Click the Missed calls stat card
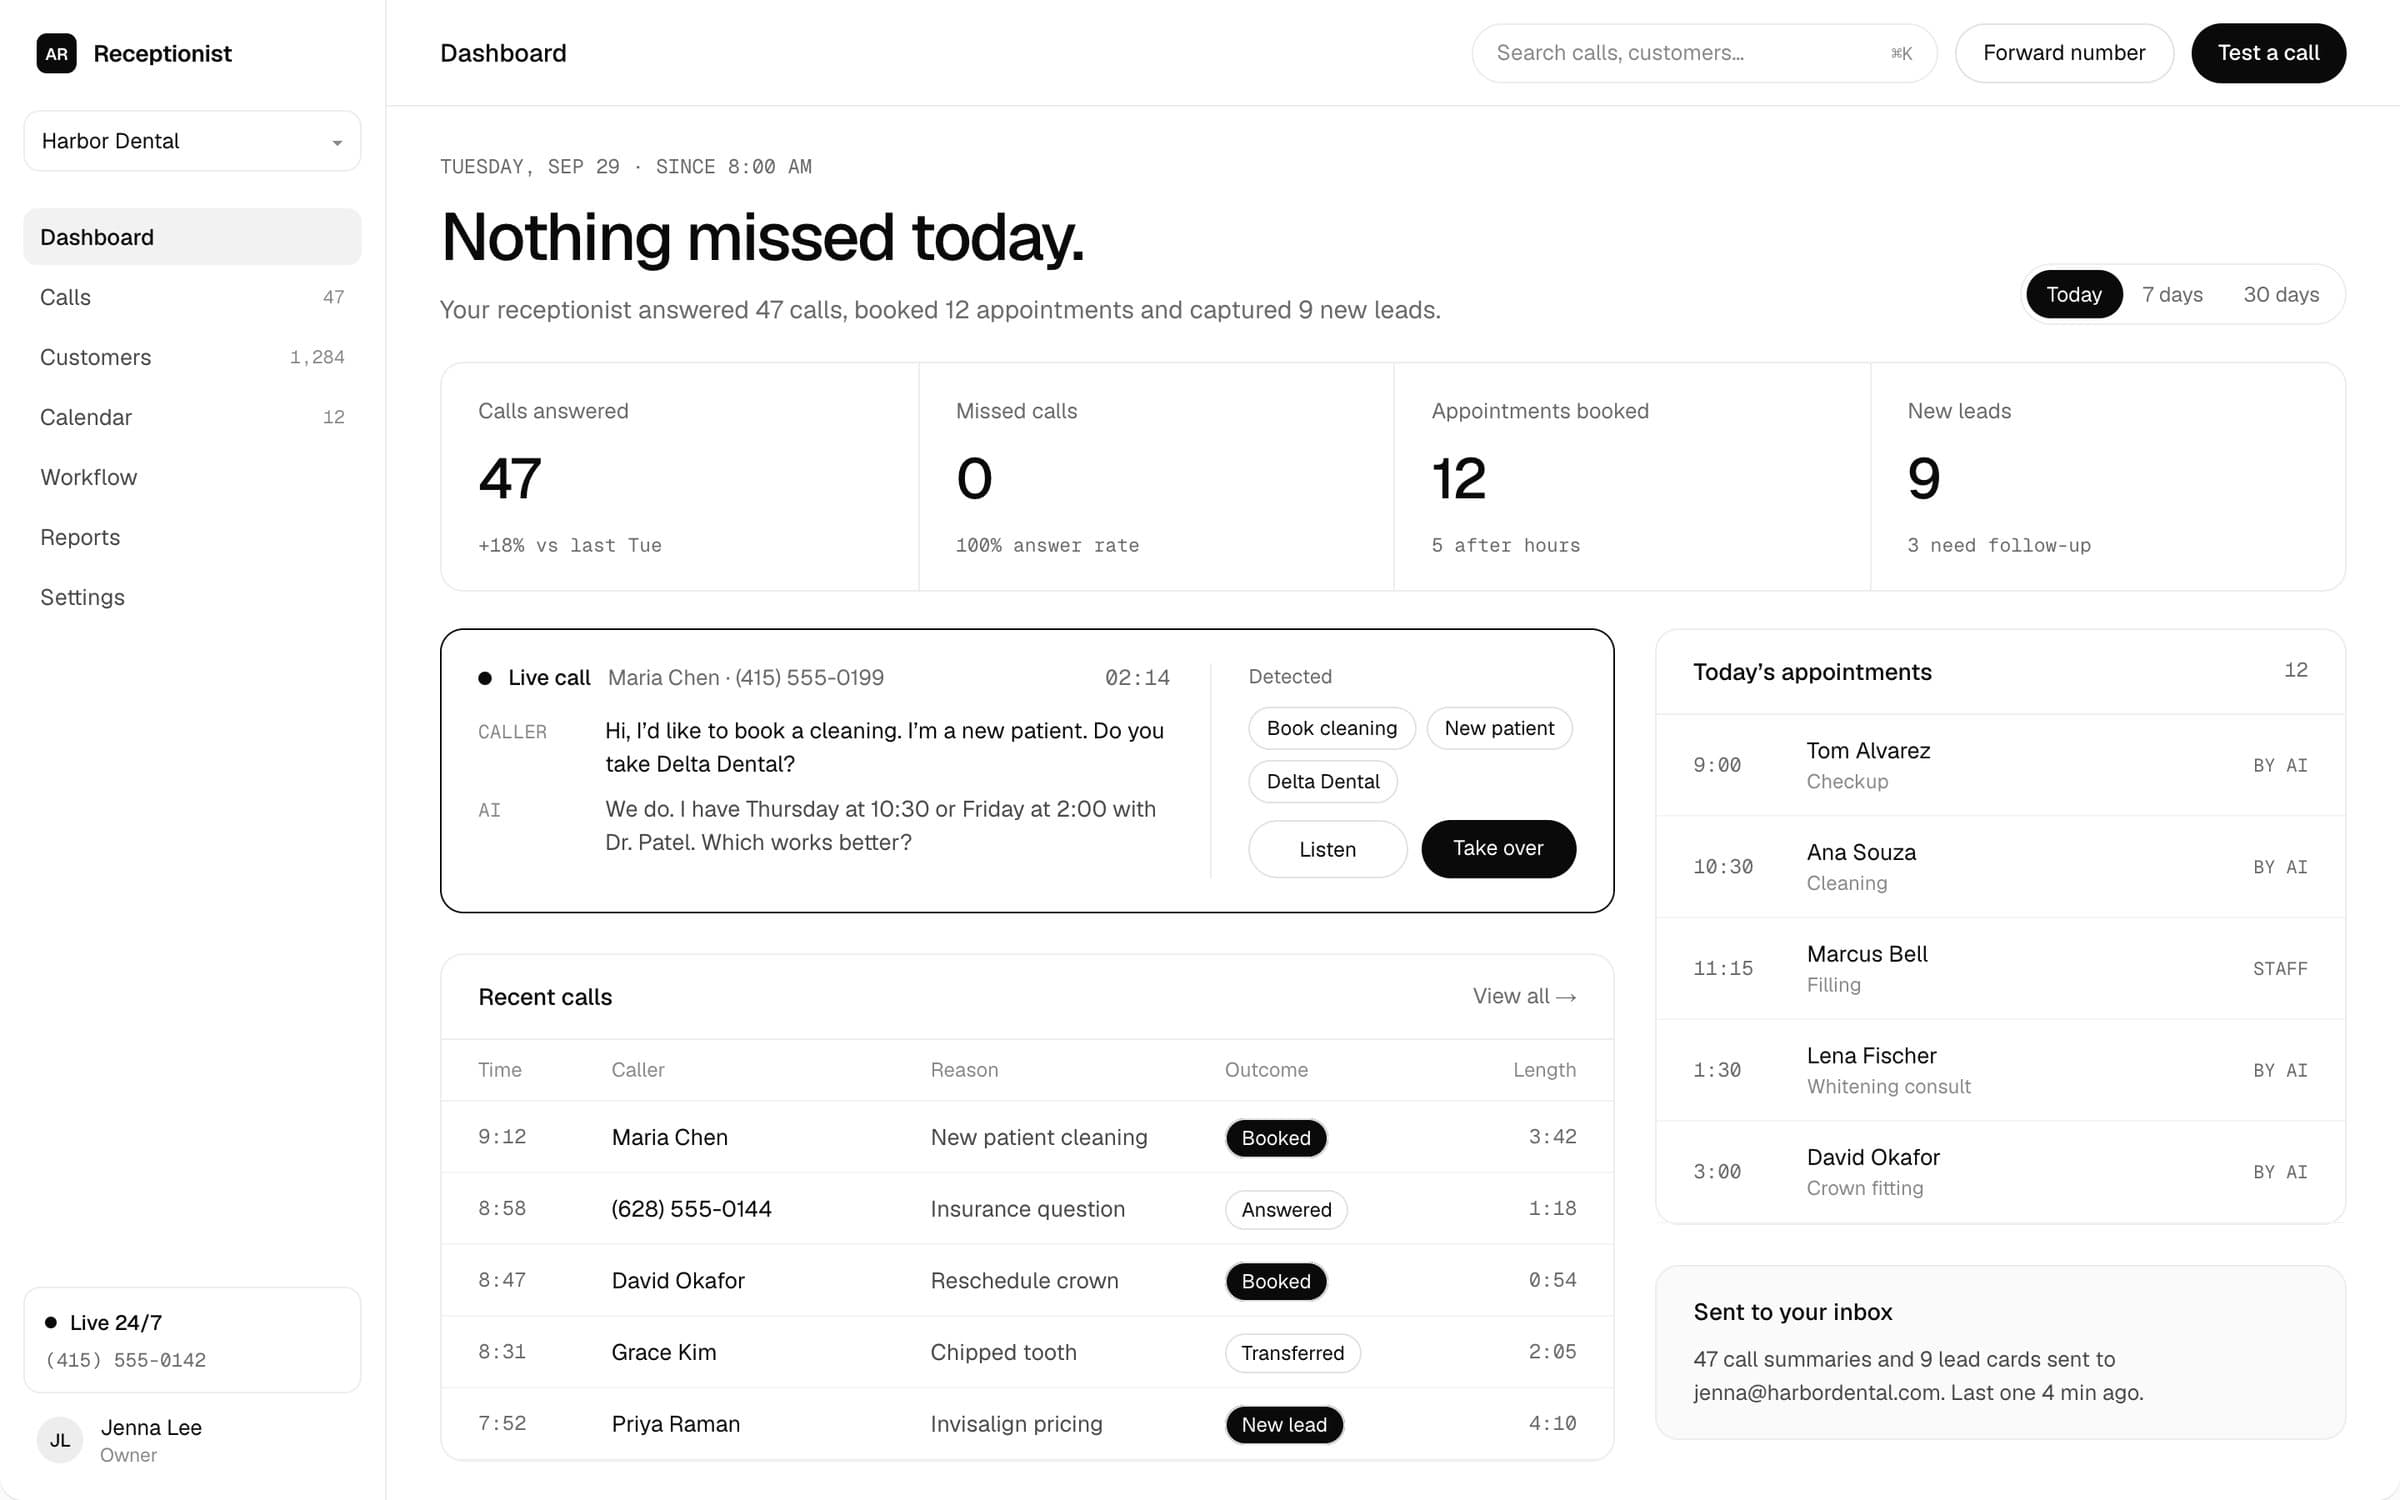The height and width of the screenshot is (1500, 2400). (x=1156, y=477)
